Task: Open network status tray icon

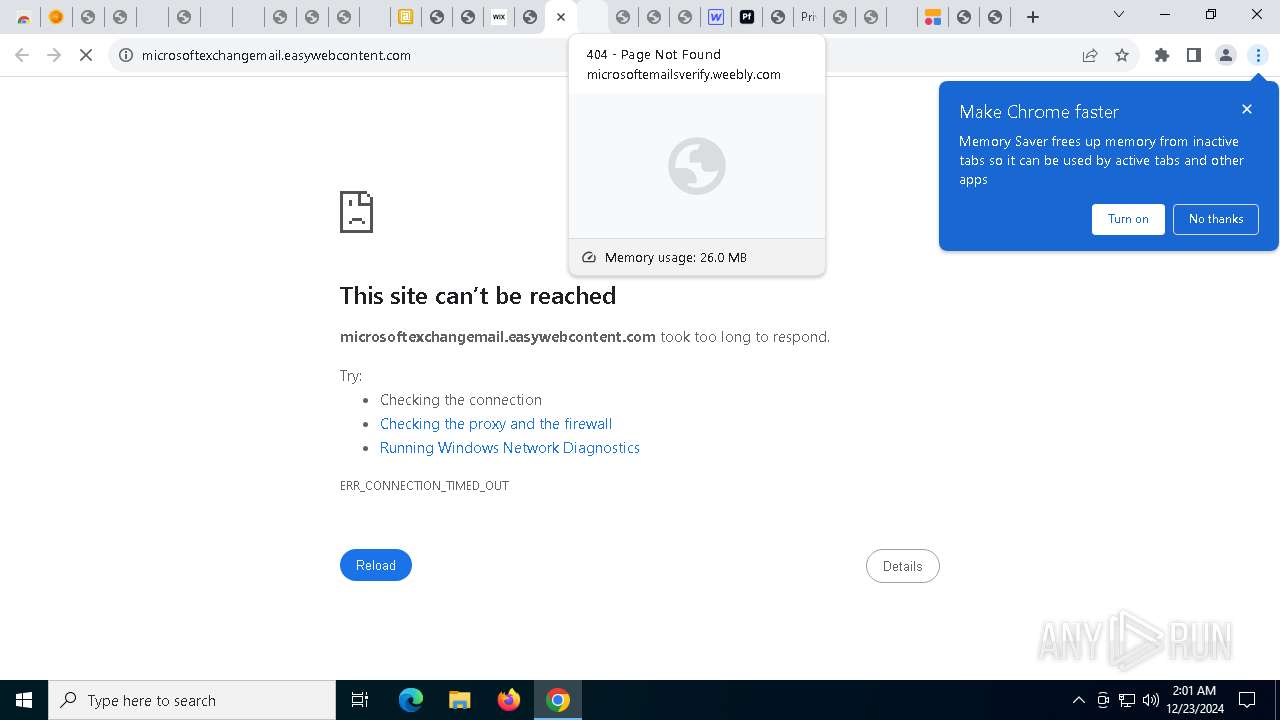Action: point(1127,700)
